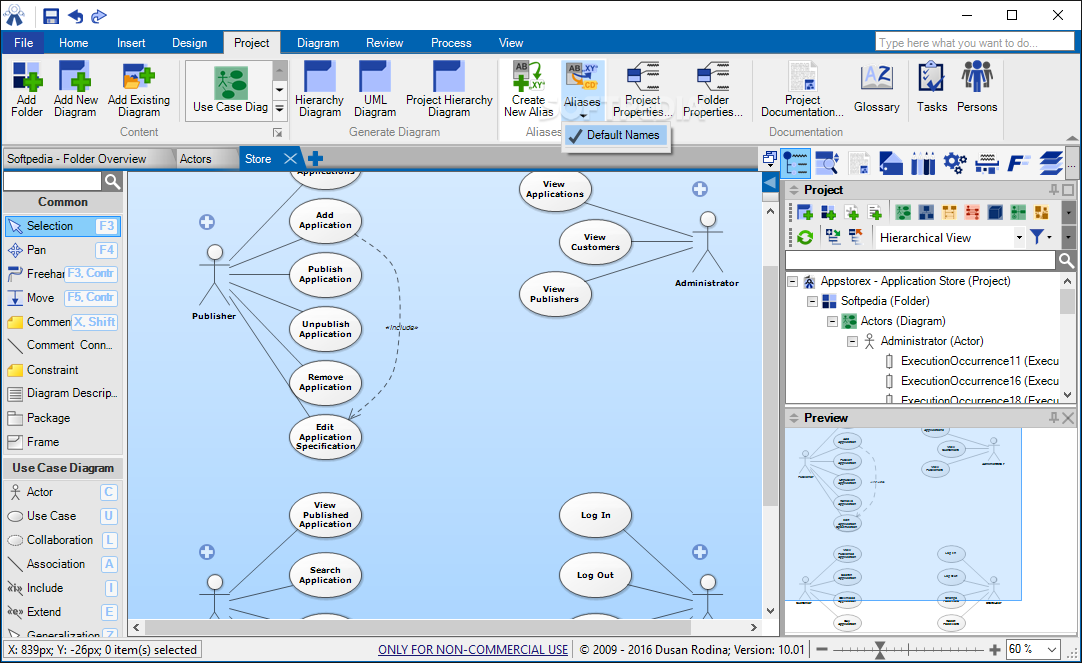Select the Selection tool
Screen dimensions: 1082x663
coord(62,226)
